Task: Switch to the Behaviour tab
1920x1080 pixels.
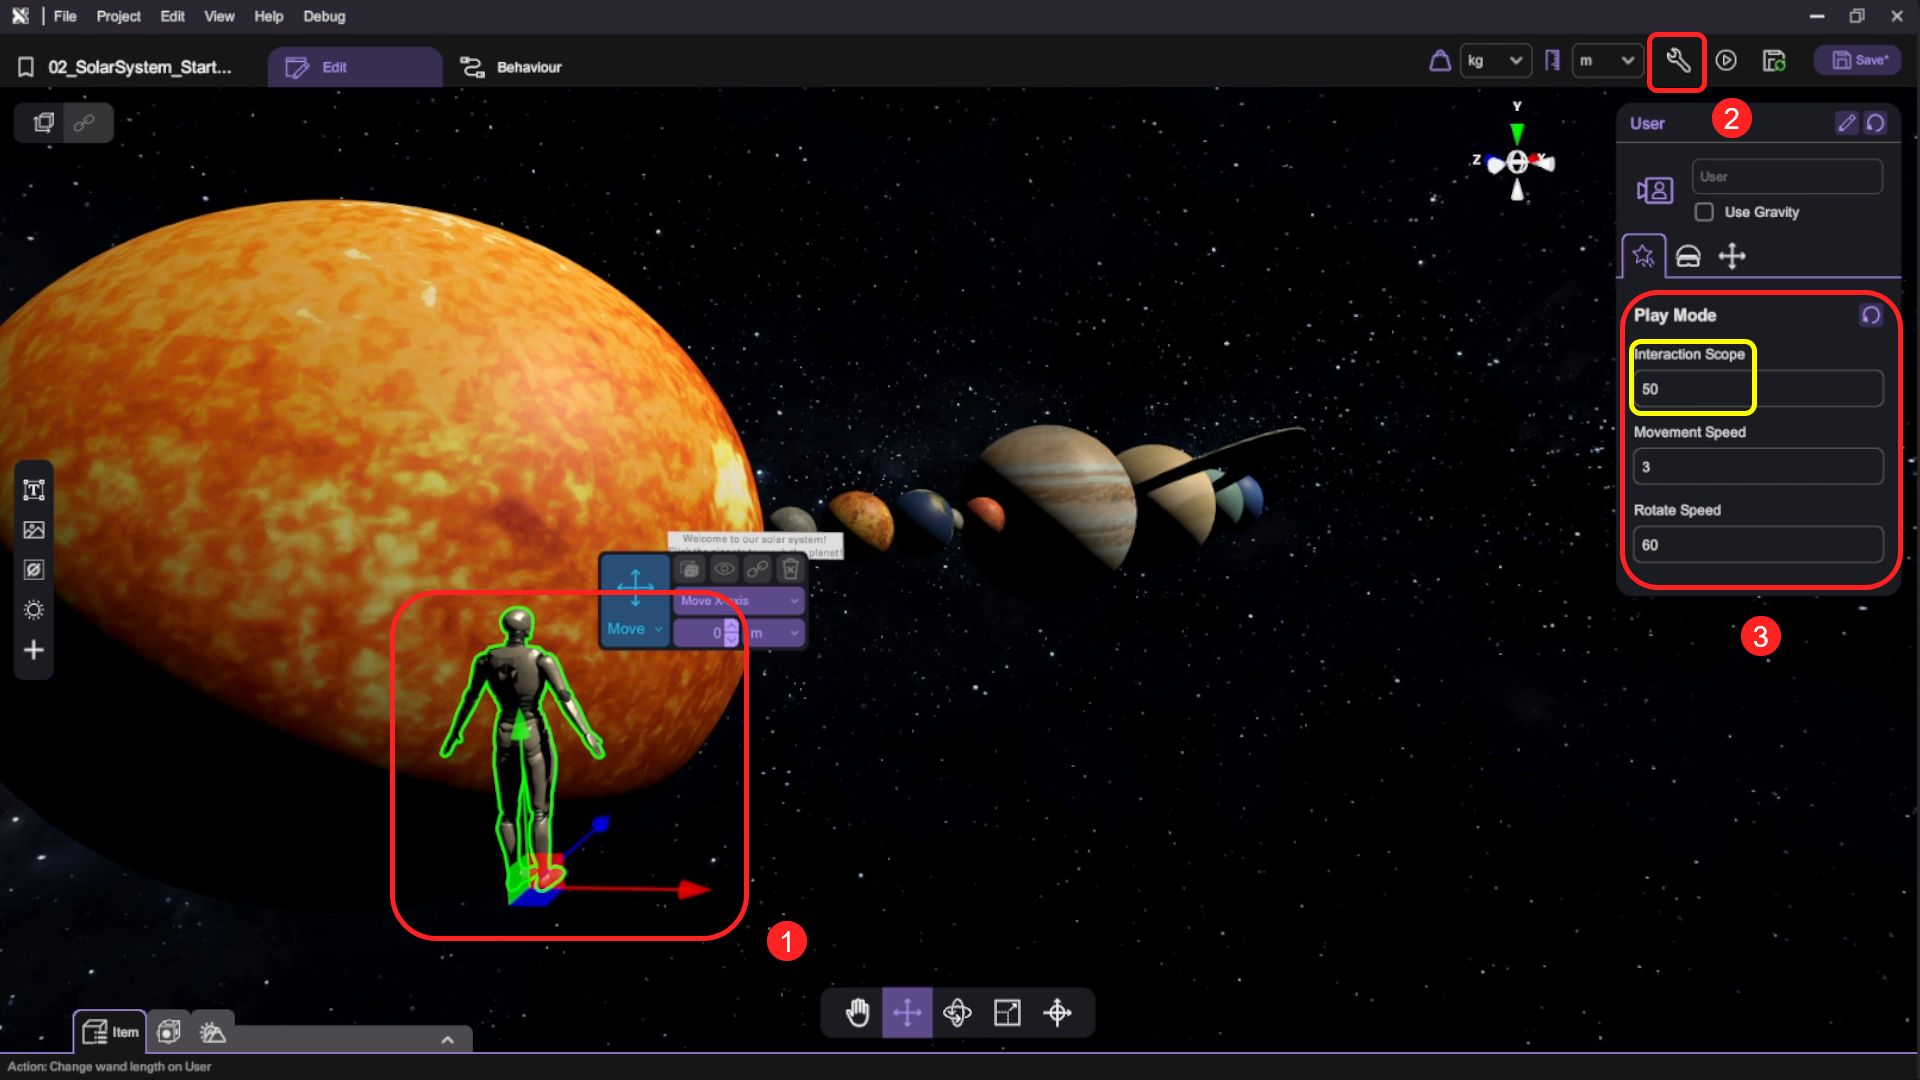Action: coord(511,67)
